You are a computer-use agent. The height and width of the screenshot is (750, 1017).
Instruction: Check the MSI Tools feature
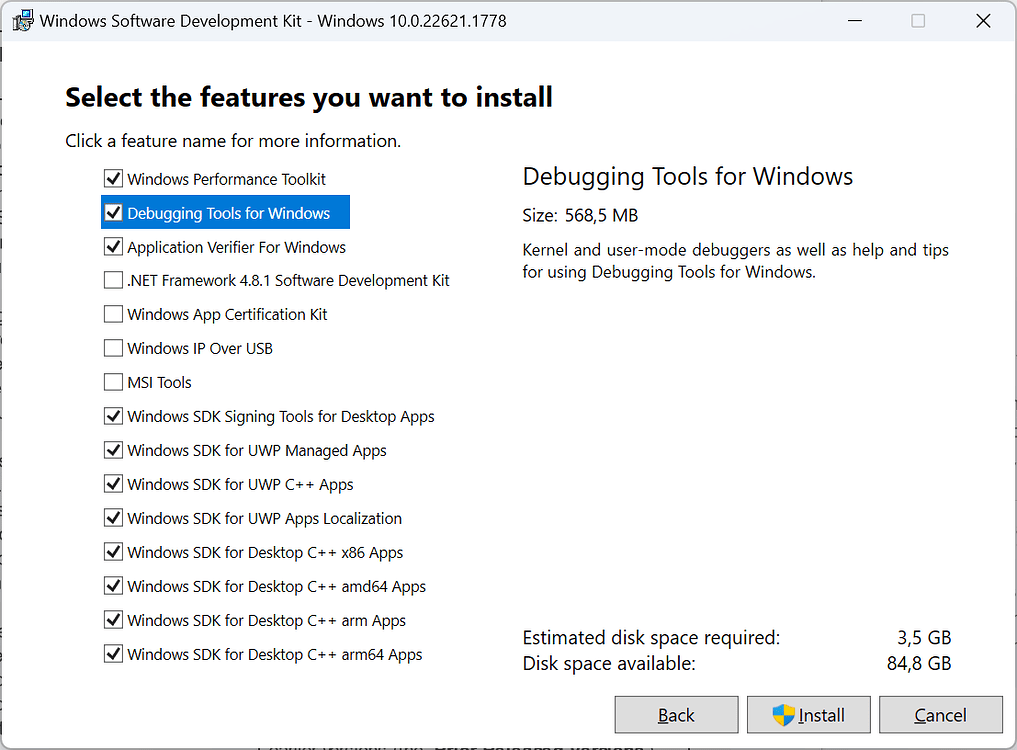(x=113, y=382)
